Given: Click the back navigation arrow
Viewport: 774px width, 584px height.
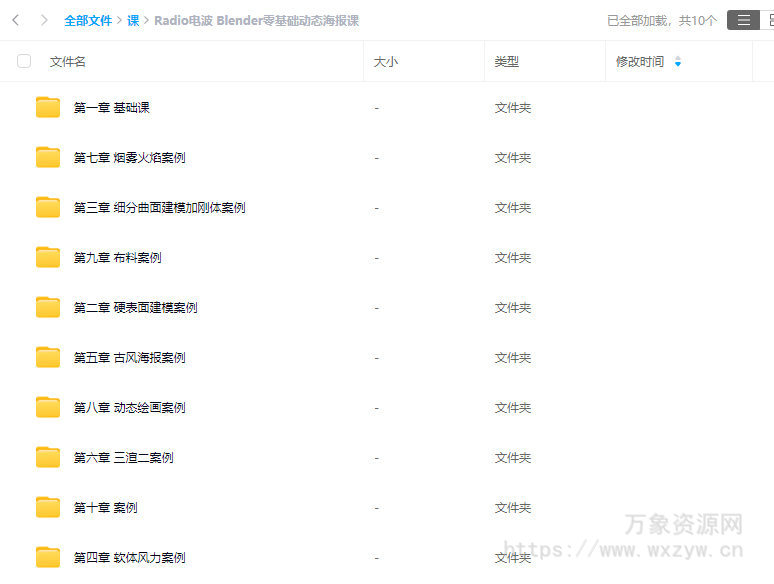Looking at the screenshot, I should (x=16, y=20).
